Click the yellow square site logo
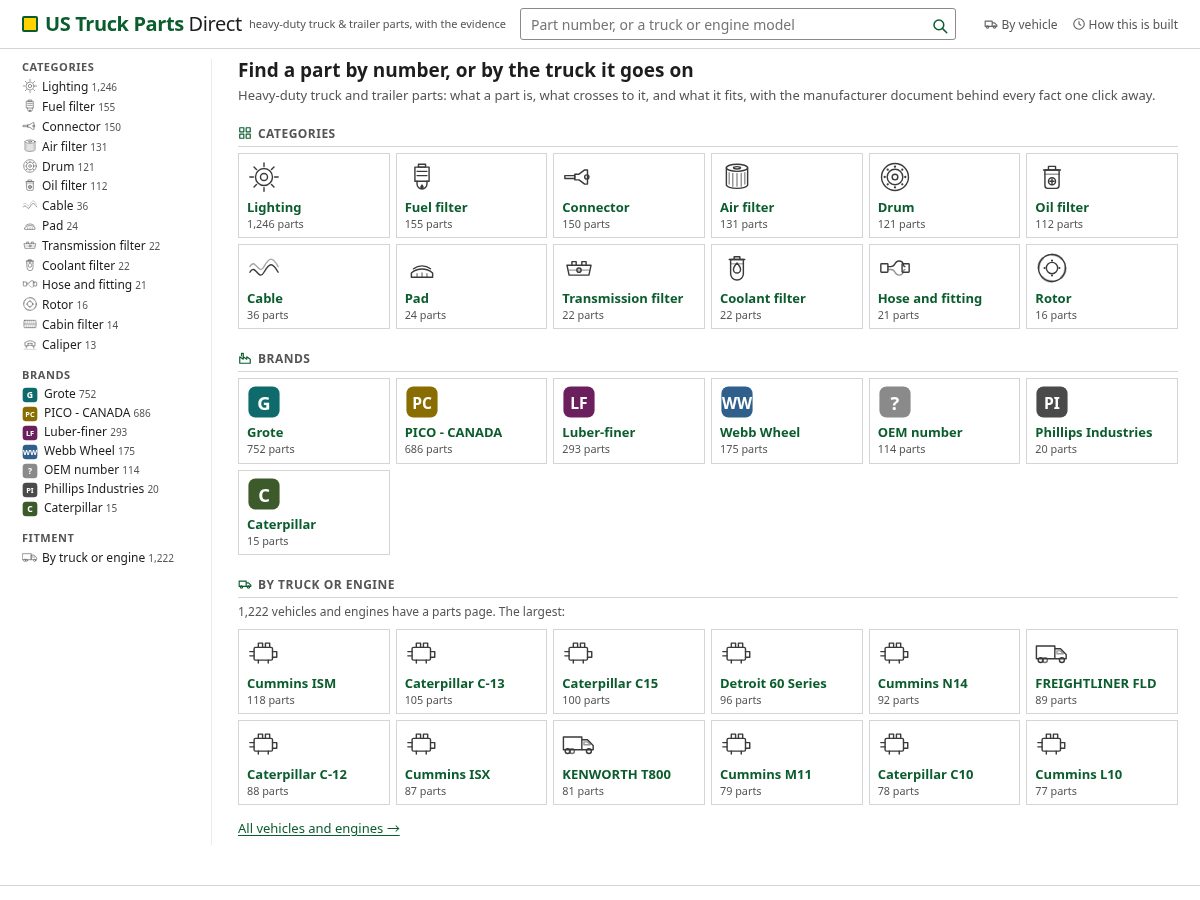This screenshot has width=1200, height=900. click(x=30, y=24)
